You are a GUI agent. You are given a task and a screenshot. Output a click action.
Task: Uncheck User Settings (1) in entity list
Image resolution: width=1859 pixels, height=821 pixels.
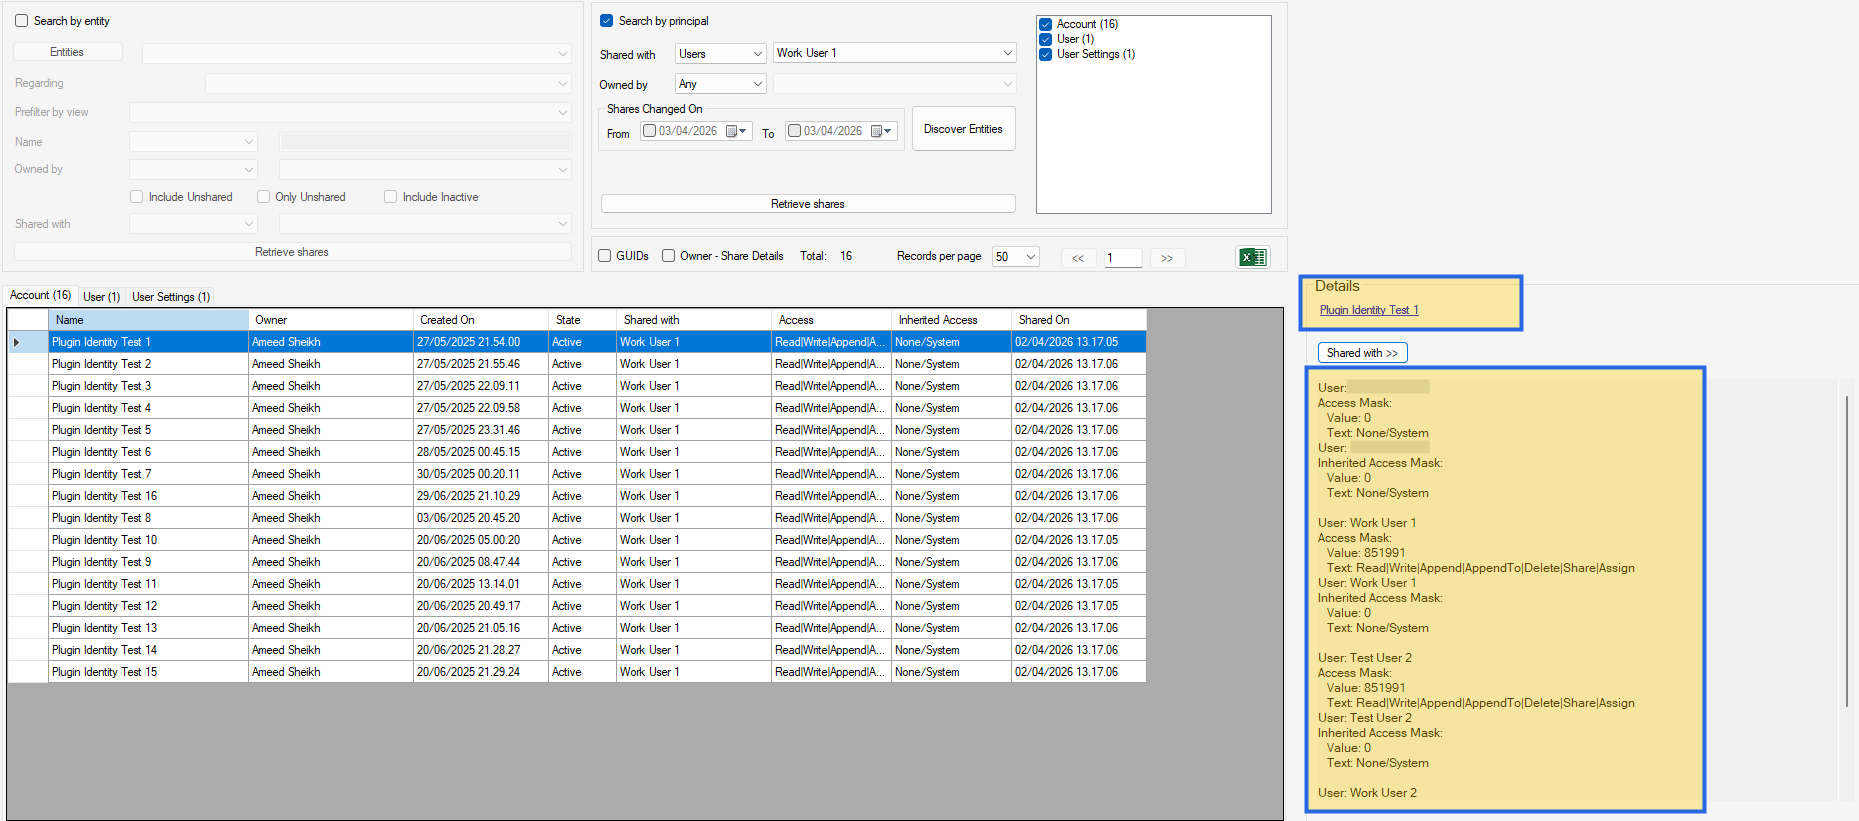click(x=1045, y=54)
